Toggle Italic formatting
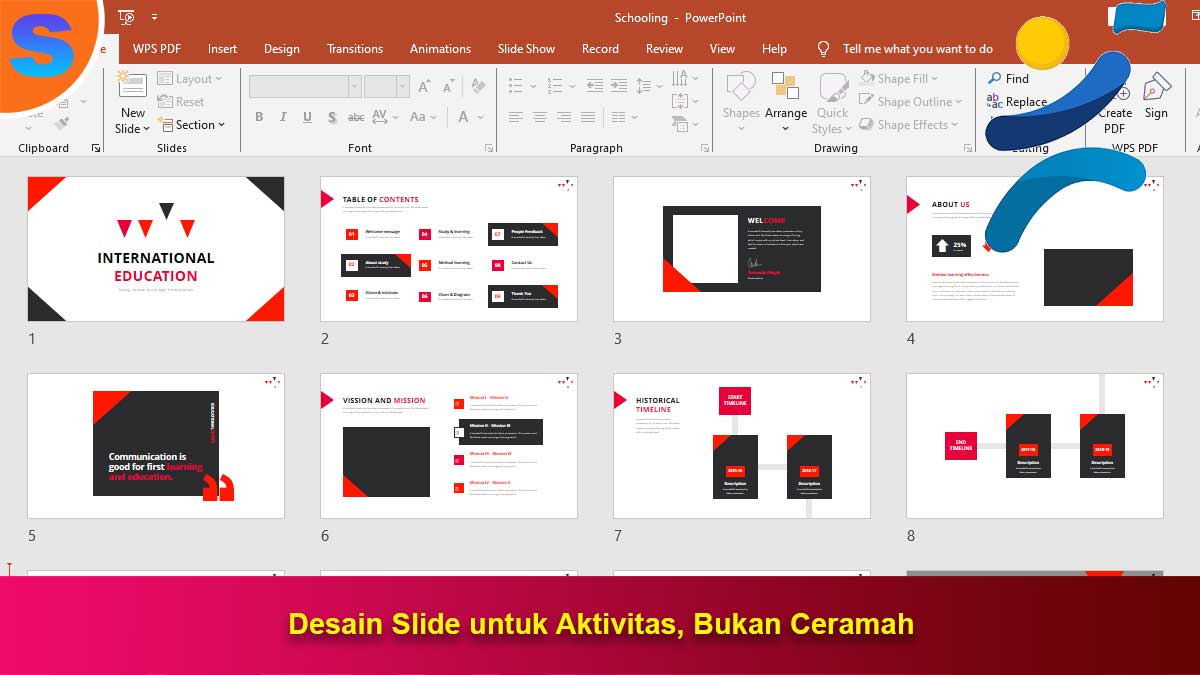 point(283,117)
